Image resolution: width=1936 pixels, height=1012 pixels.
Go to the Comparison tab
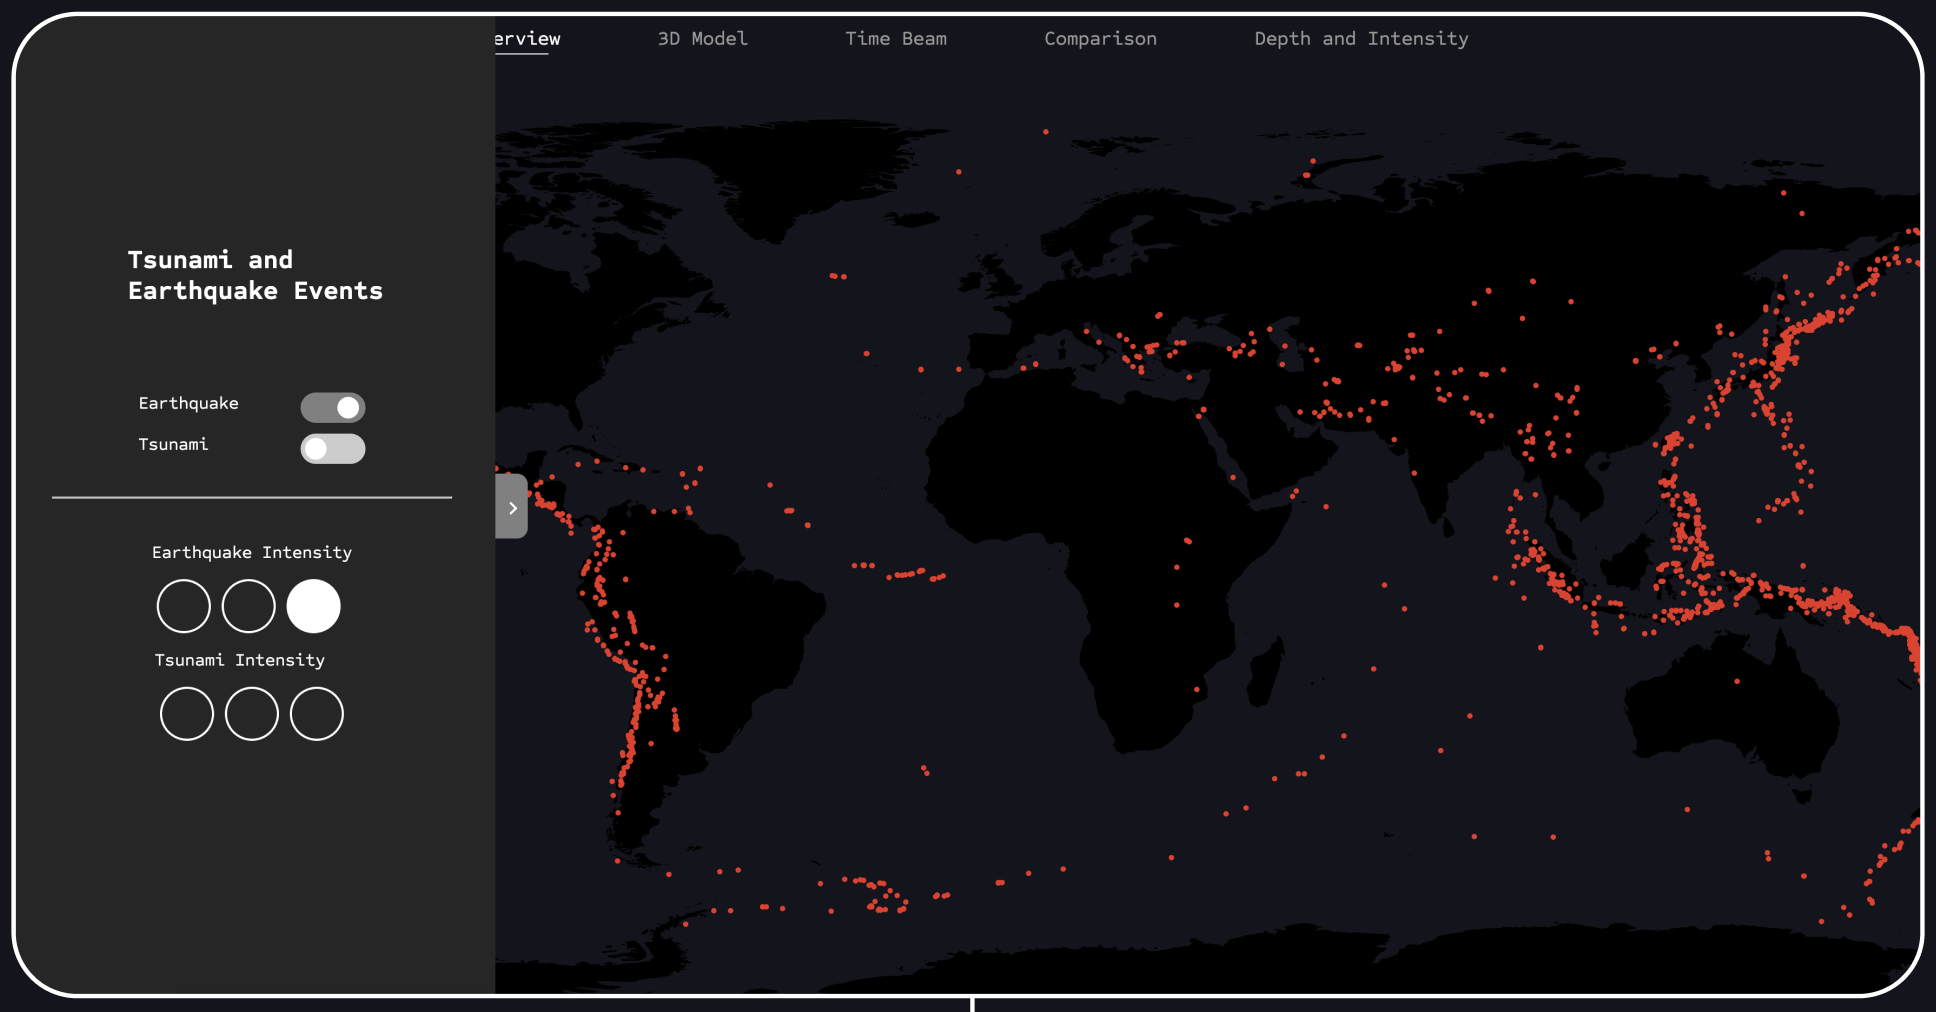coord(1100,39)
